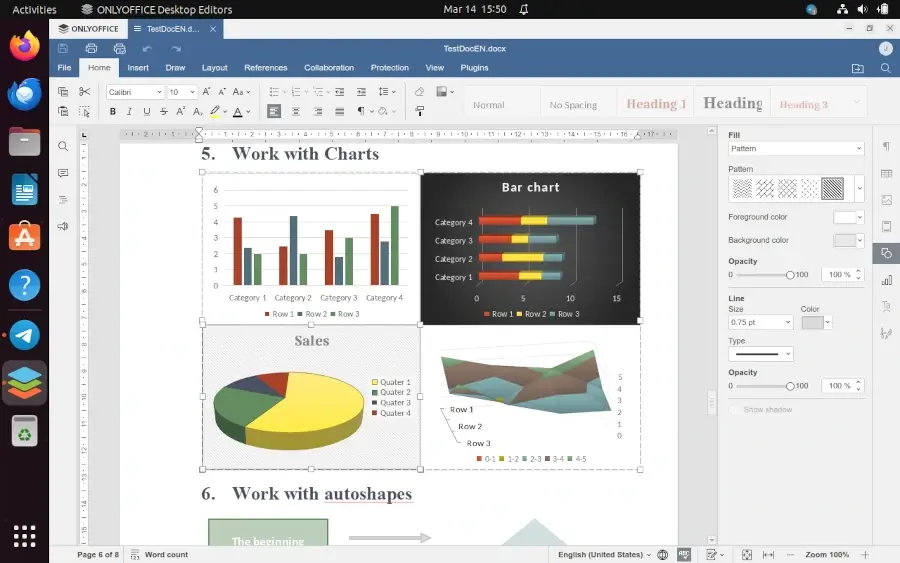Open the Calibri font name dropdown
This screenshot has width=900, height=563.
click(x=134, y=92)
